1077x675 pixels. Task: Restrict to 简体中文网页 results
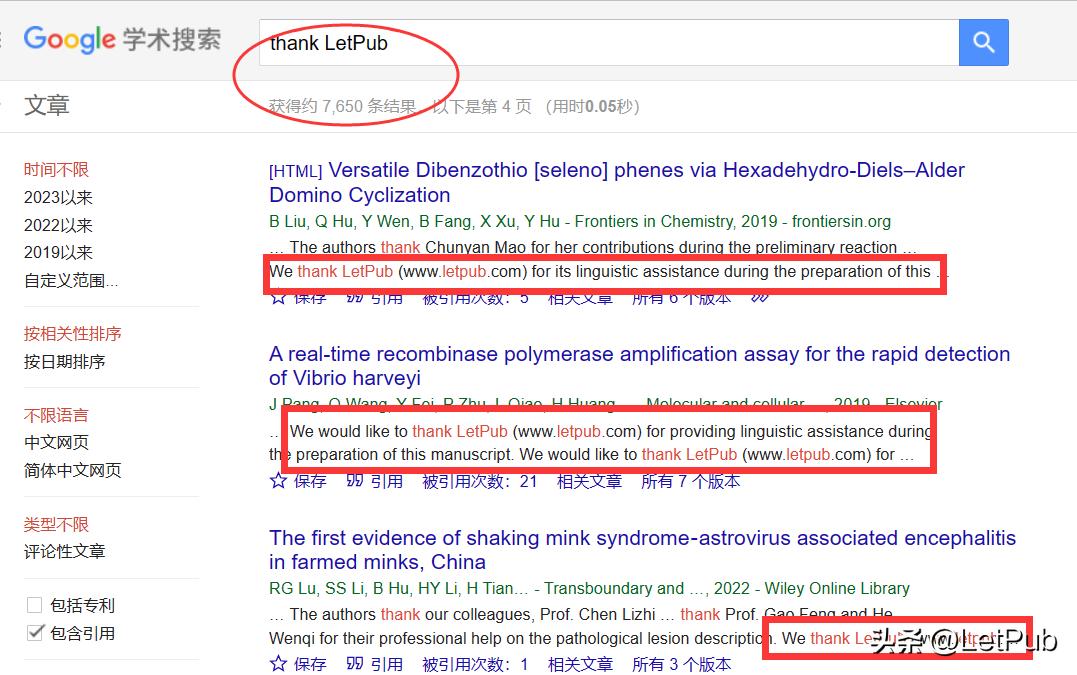(72, 470)
